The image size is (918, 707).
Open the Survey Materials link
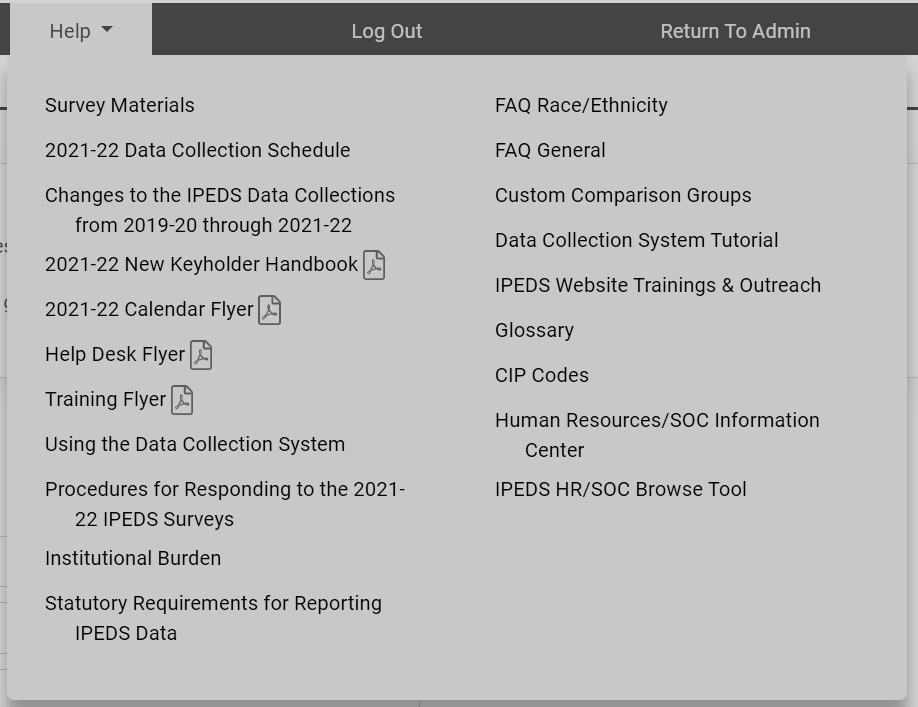coord(120,105)
